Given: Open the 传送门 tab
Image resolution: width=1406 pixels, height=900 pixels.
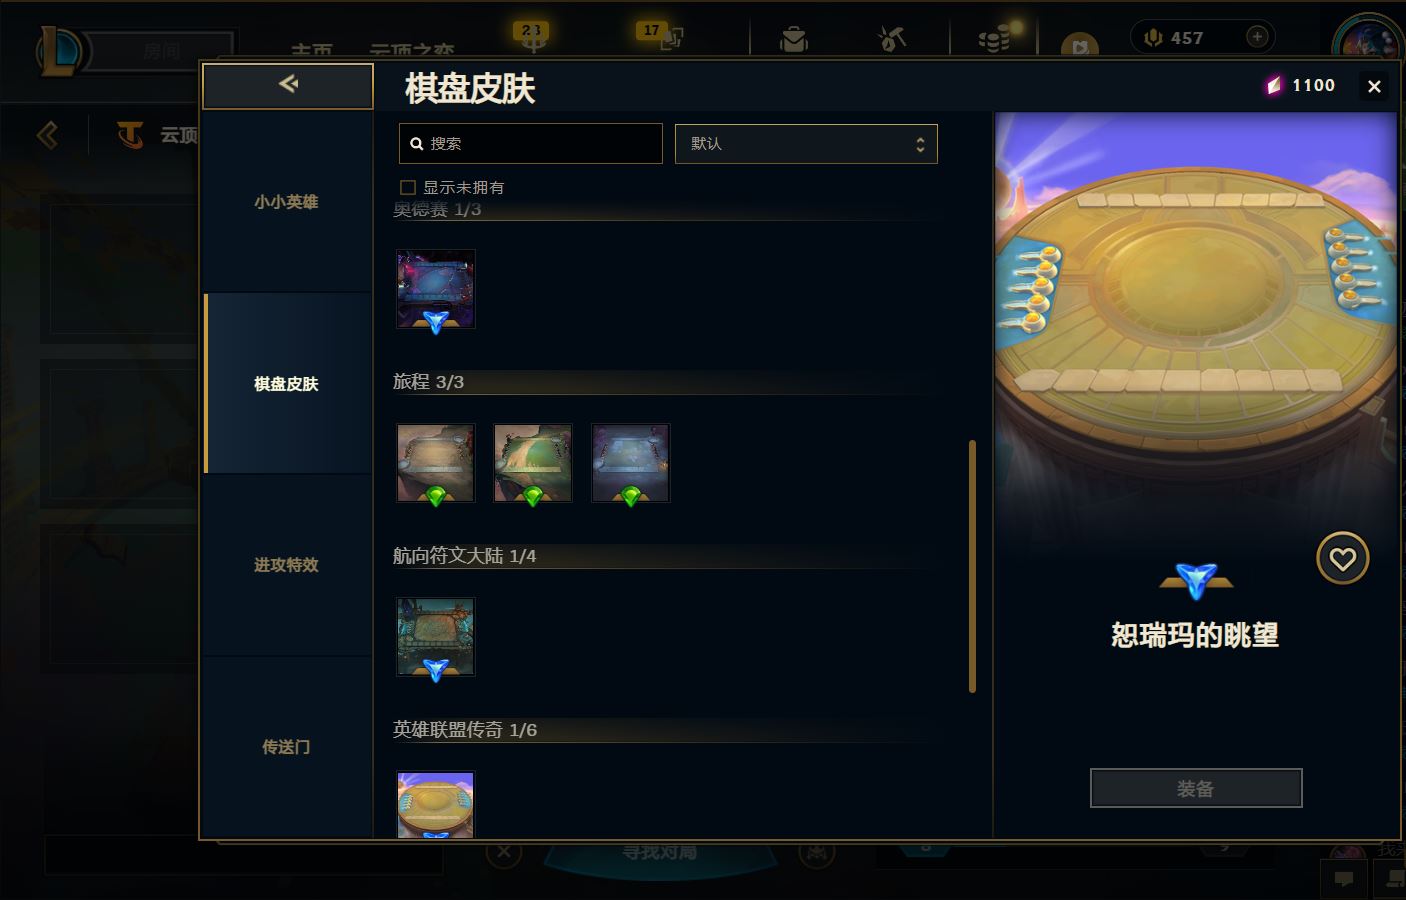Looking at the screenshot, I should click(x=287, y=747).
